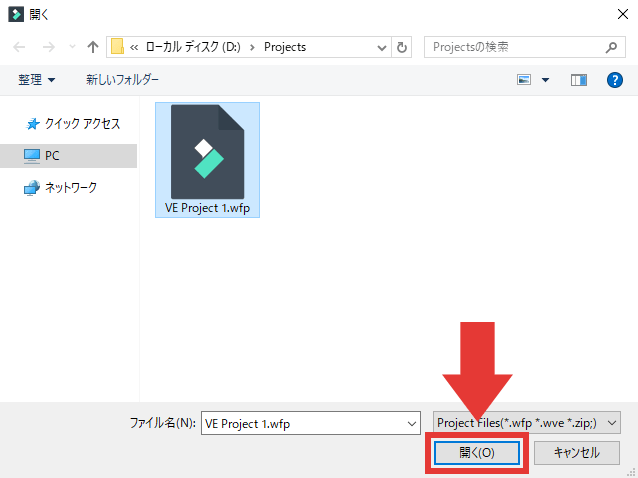Image resolution: width=638 pixels, height=478 pixels.
Task: Open the recent locations chevron
Action: (x=72, y=47)
